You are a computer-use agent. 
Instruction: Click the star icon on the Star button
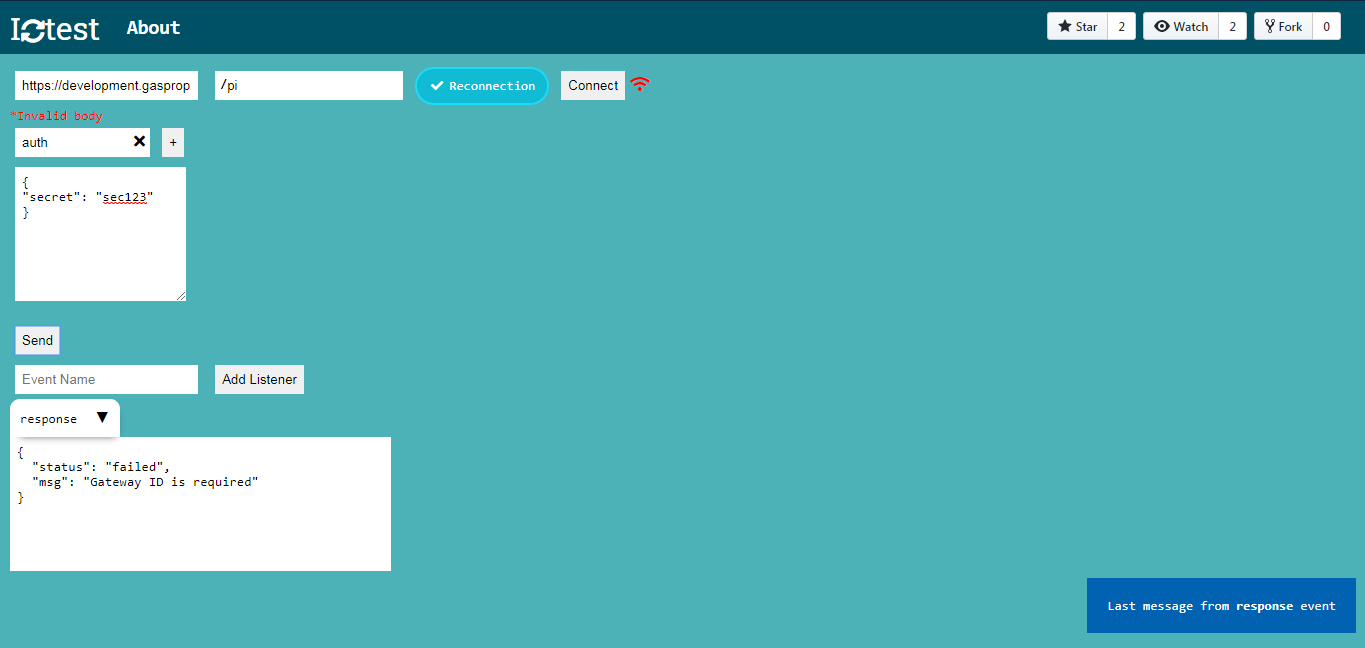pos(1065,25)
